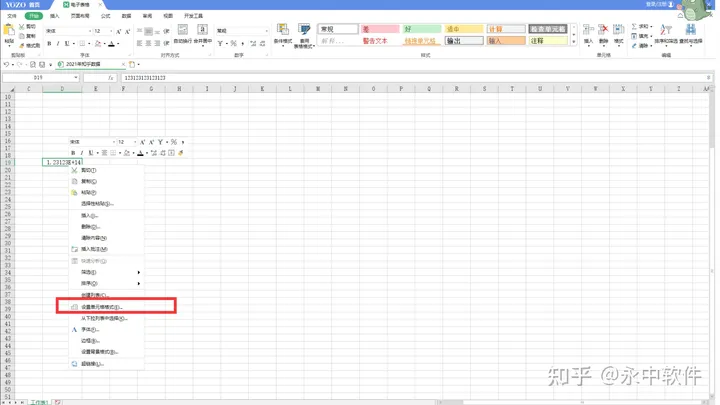Toggle Underline in the ribbon font group

click(67, 44)
